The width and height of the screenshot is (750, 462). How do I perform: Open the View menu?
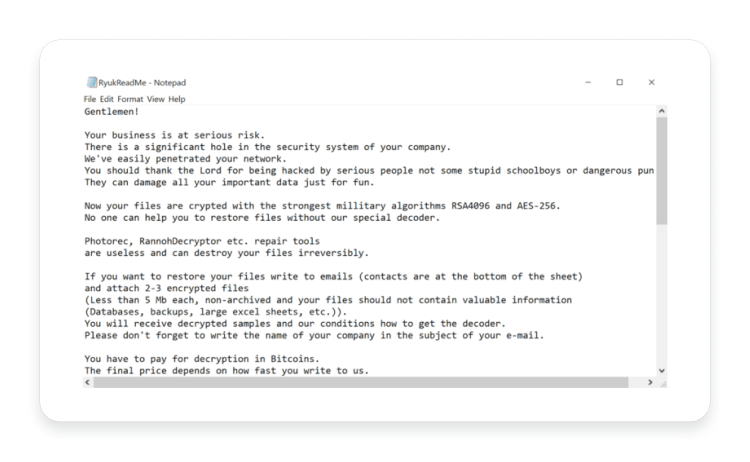point(155,99)
